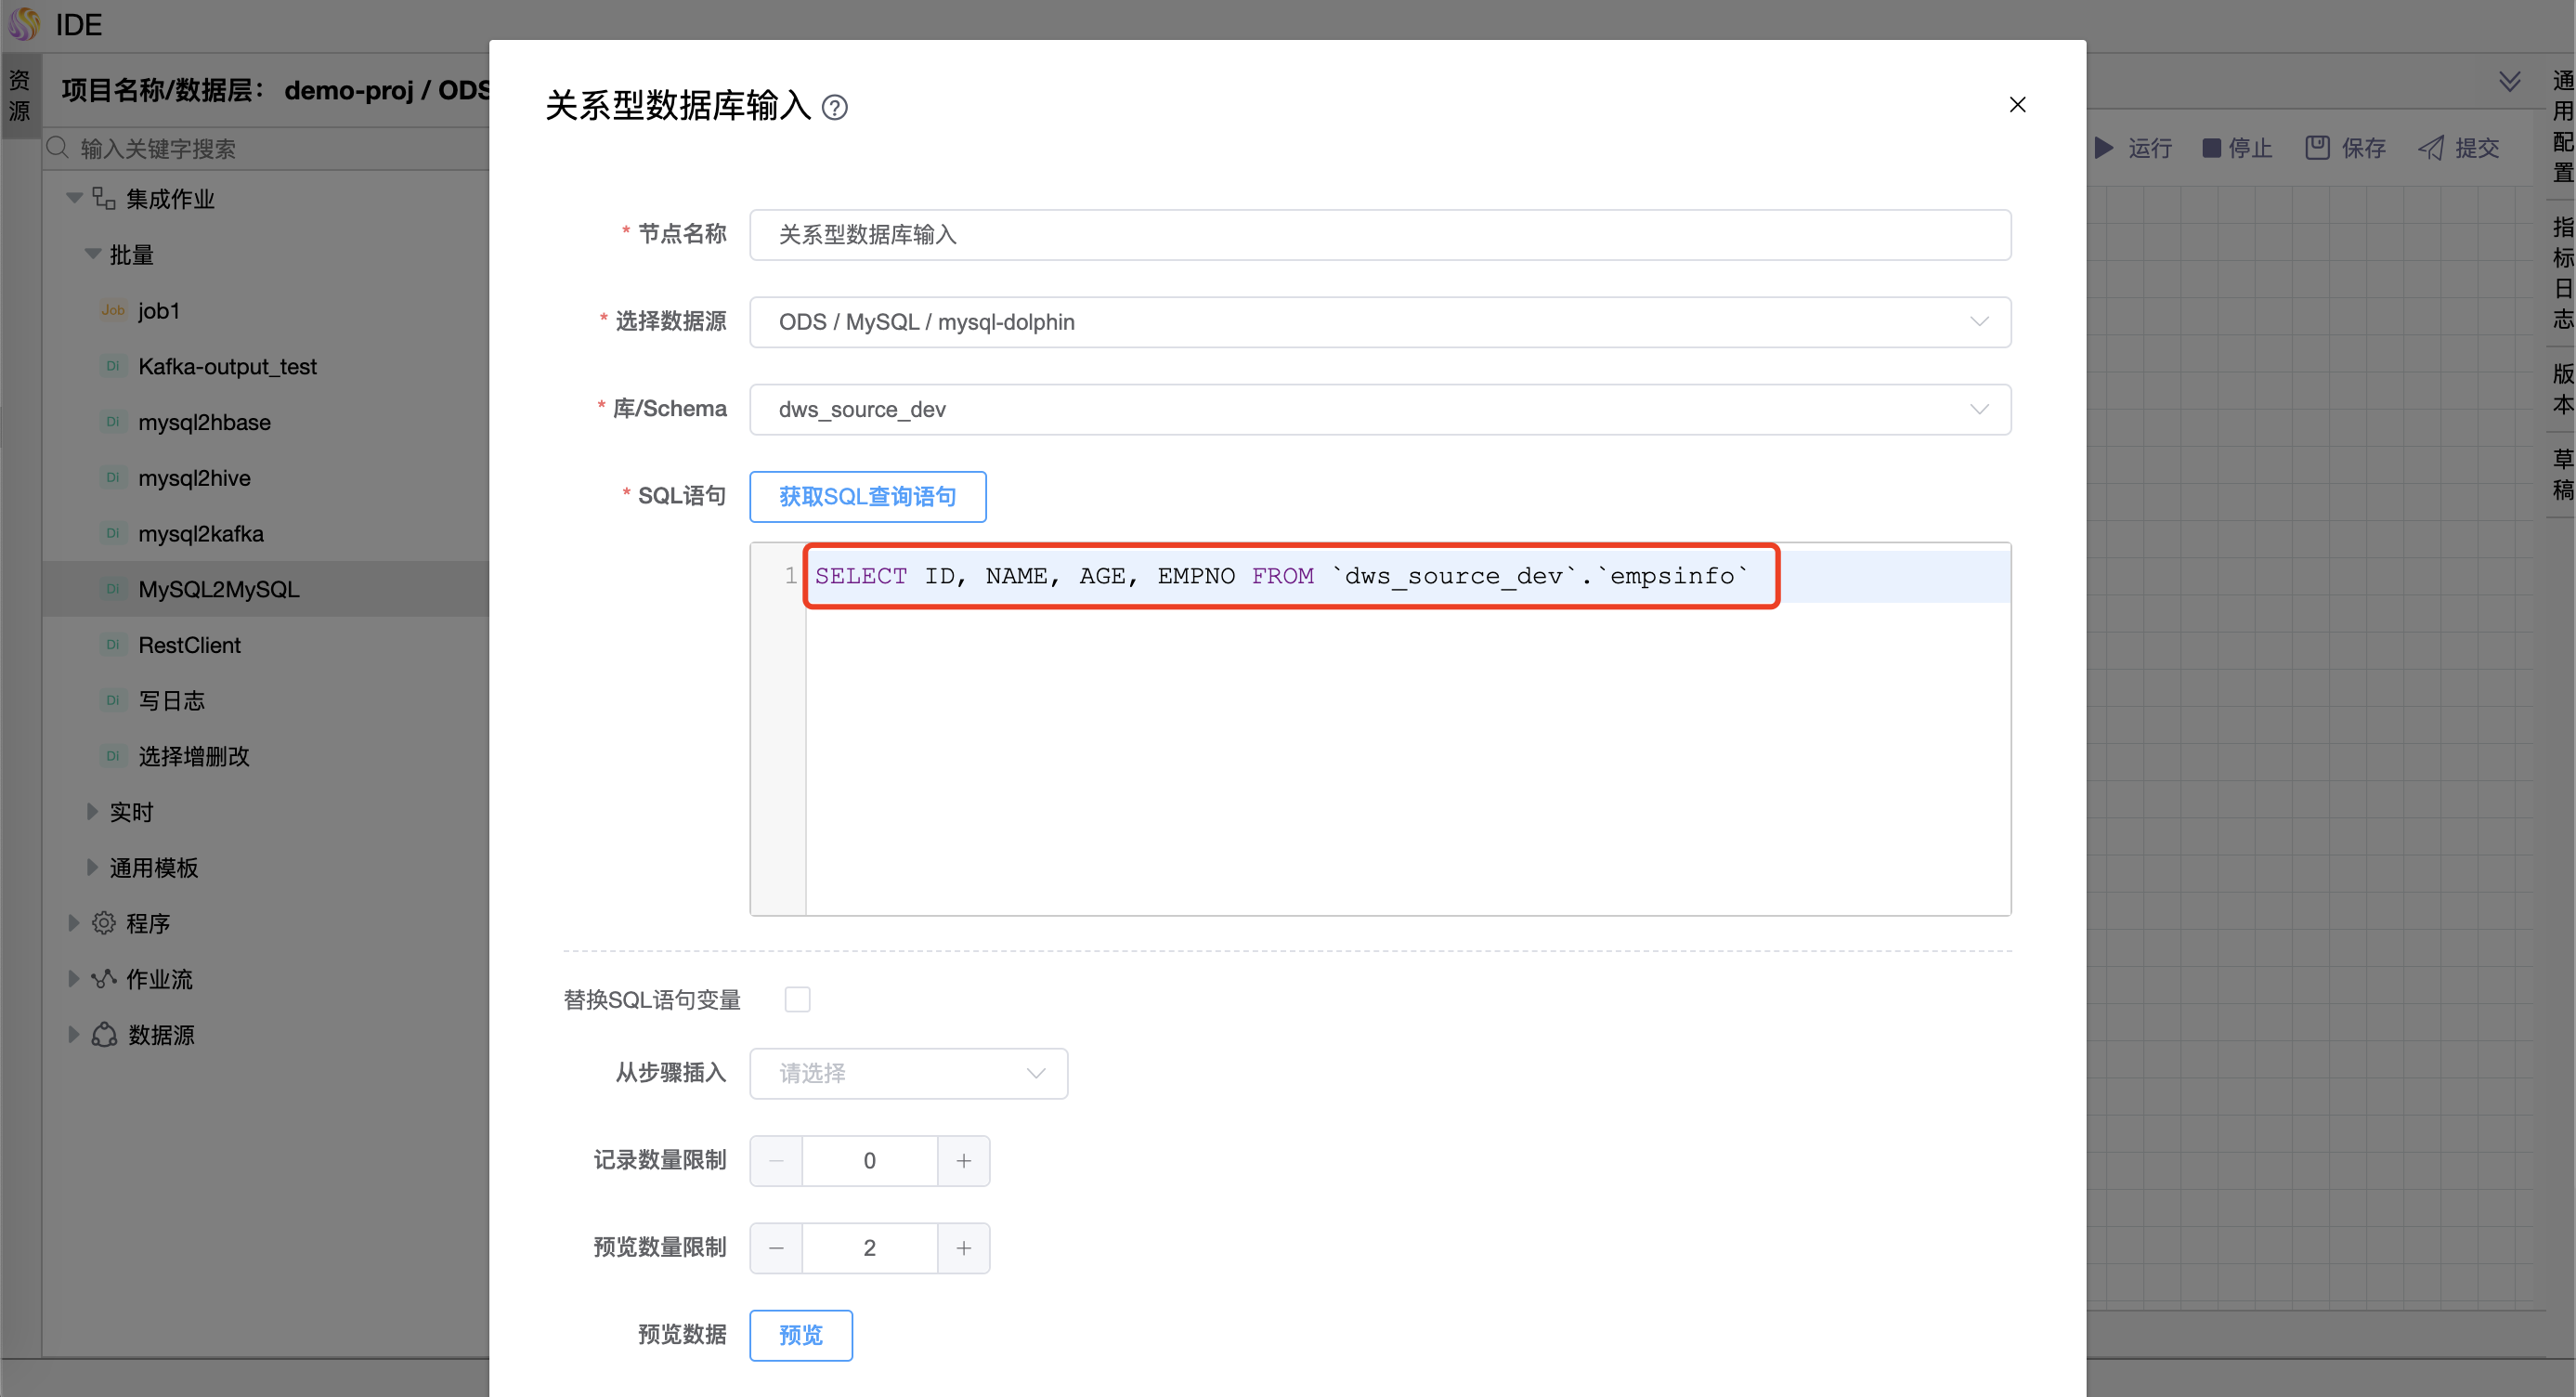Run the job using the 运行 icon
The width and height of the screenshot is (2576, 1397).
2104,147
